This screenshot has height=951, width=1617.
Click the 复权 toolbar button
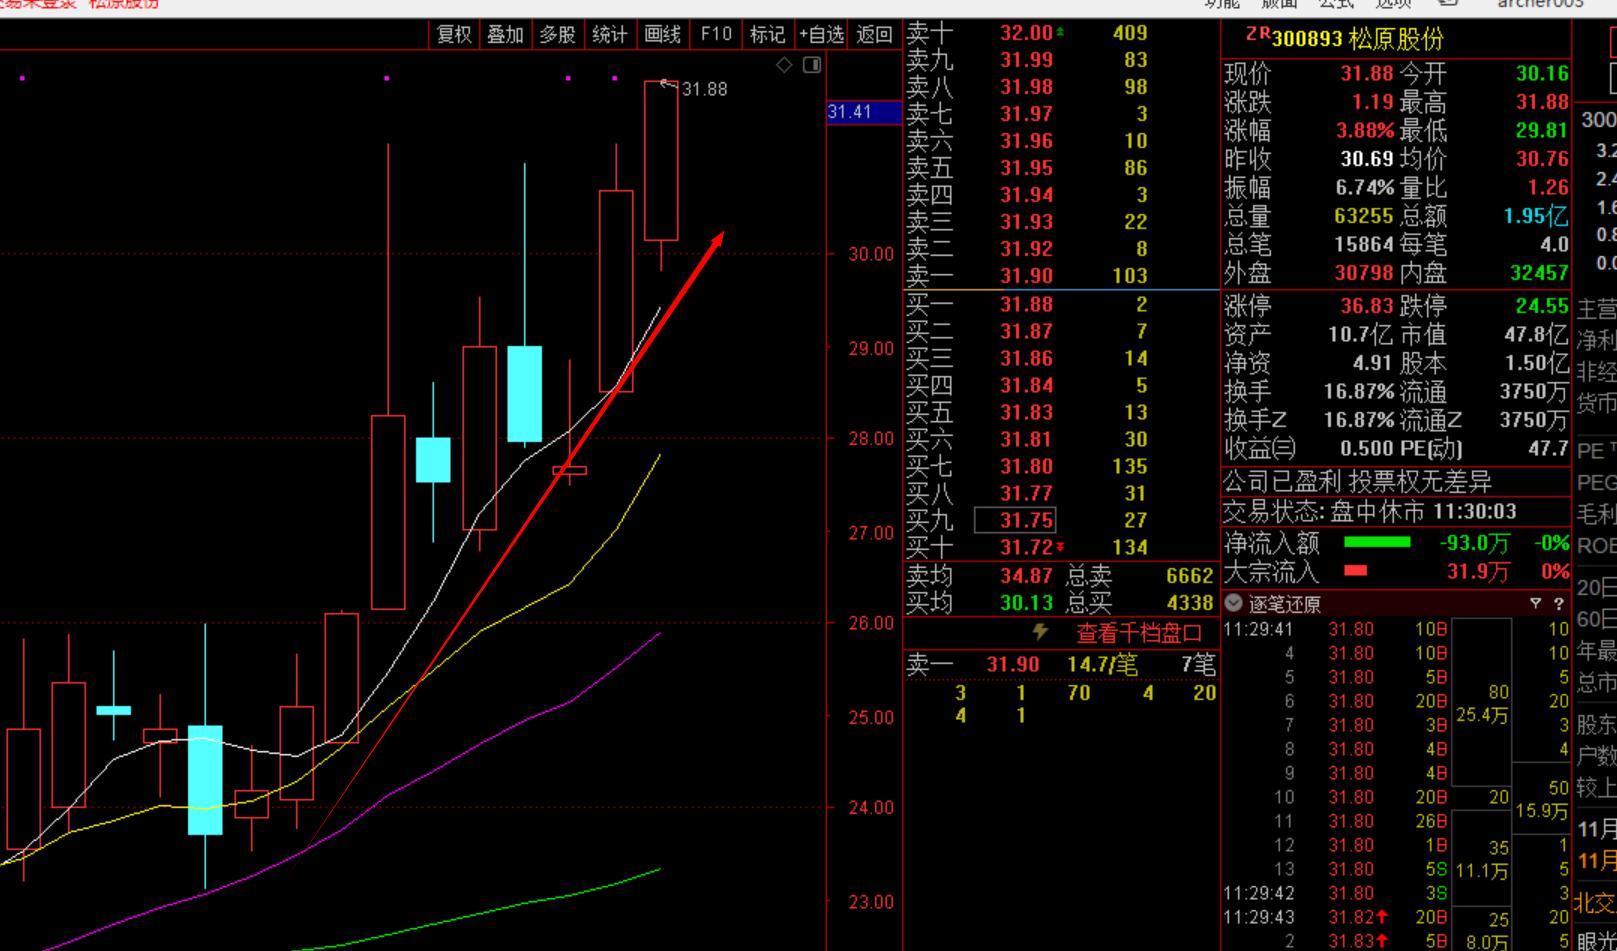[454, 34]
